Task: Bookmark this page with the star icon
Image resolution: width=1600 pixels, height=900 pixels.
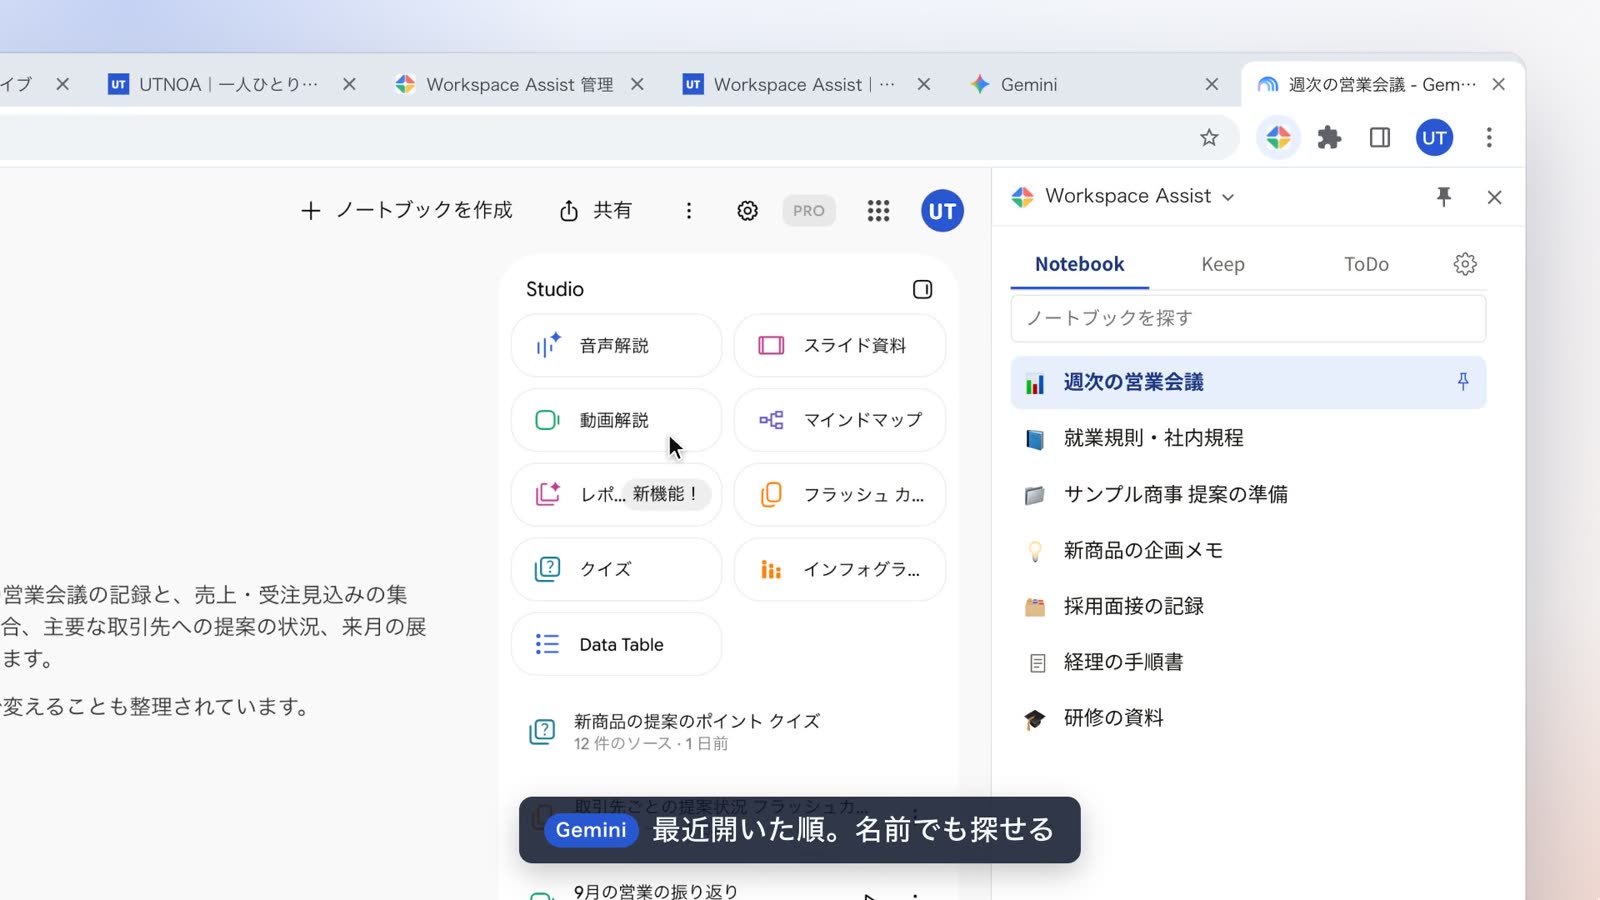Action: (x=1209, y=138)
